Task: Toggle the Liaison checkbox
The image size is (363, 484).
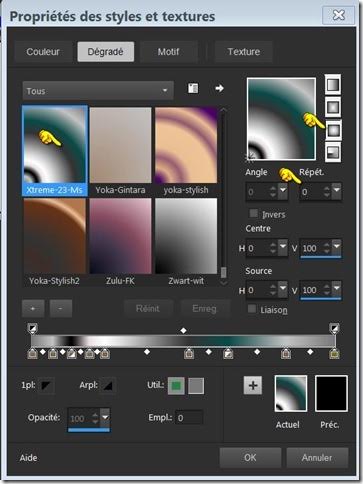Action: (x=252, y=309)
